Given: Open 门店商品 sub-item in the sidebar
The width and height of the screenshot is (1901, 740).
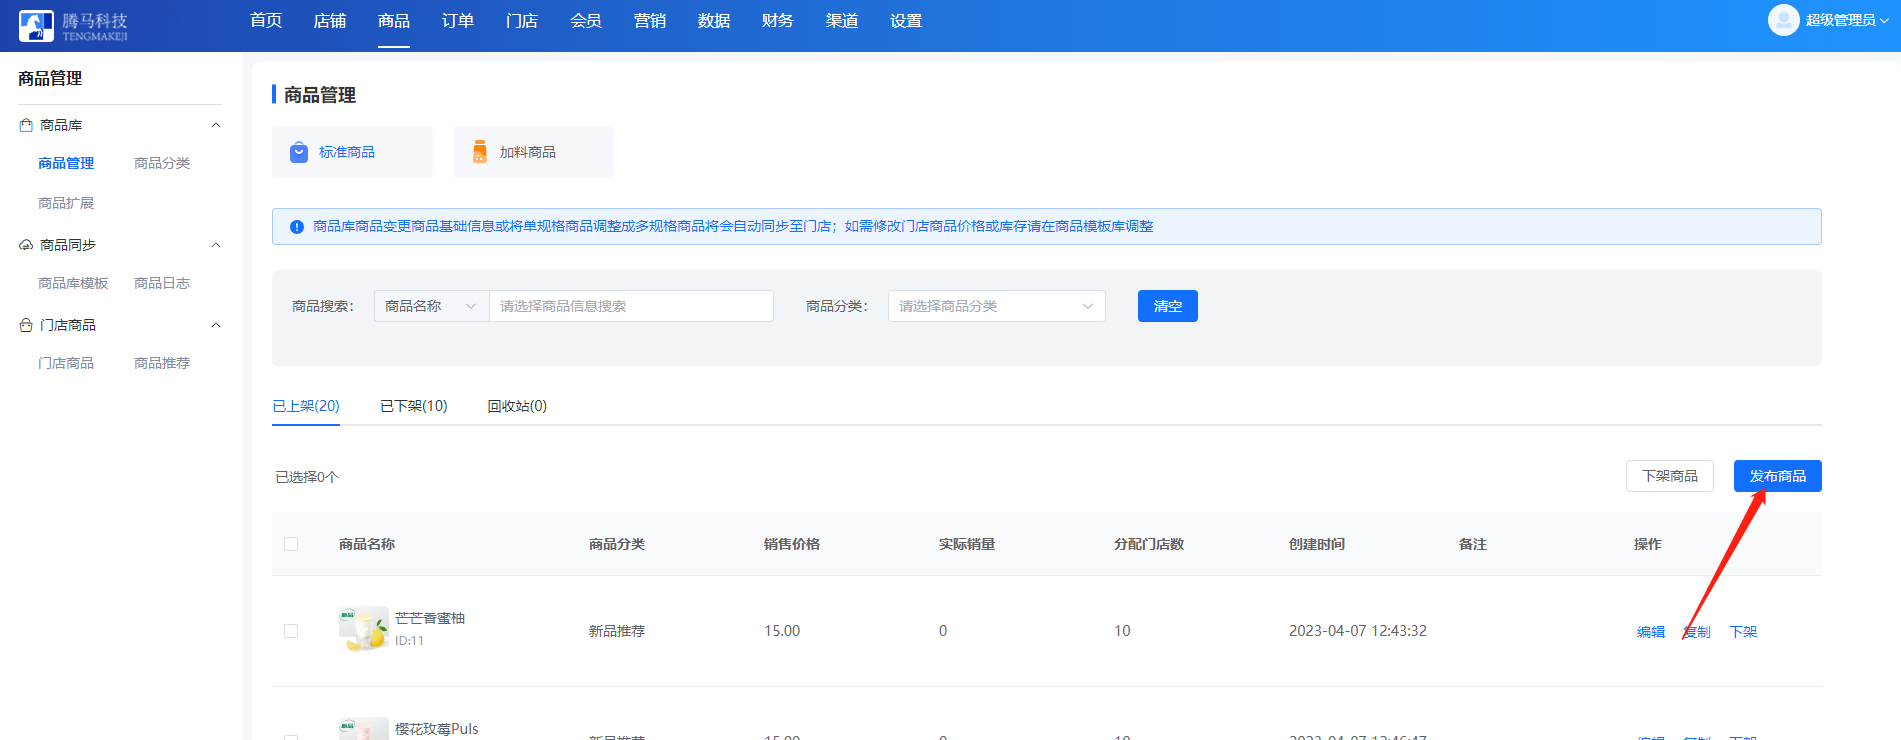Looking at the screenshot, I should coord(66,363).
